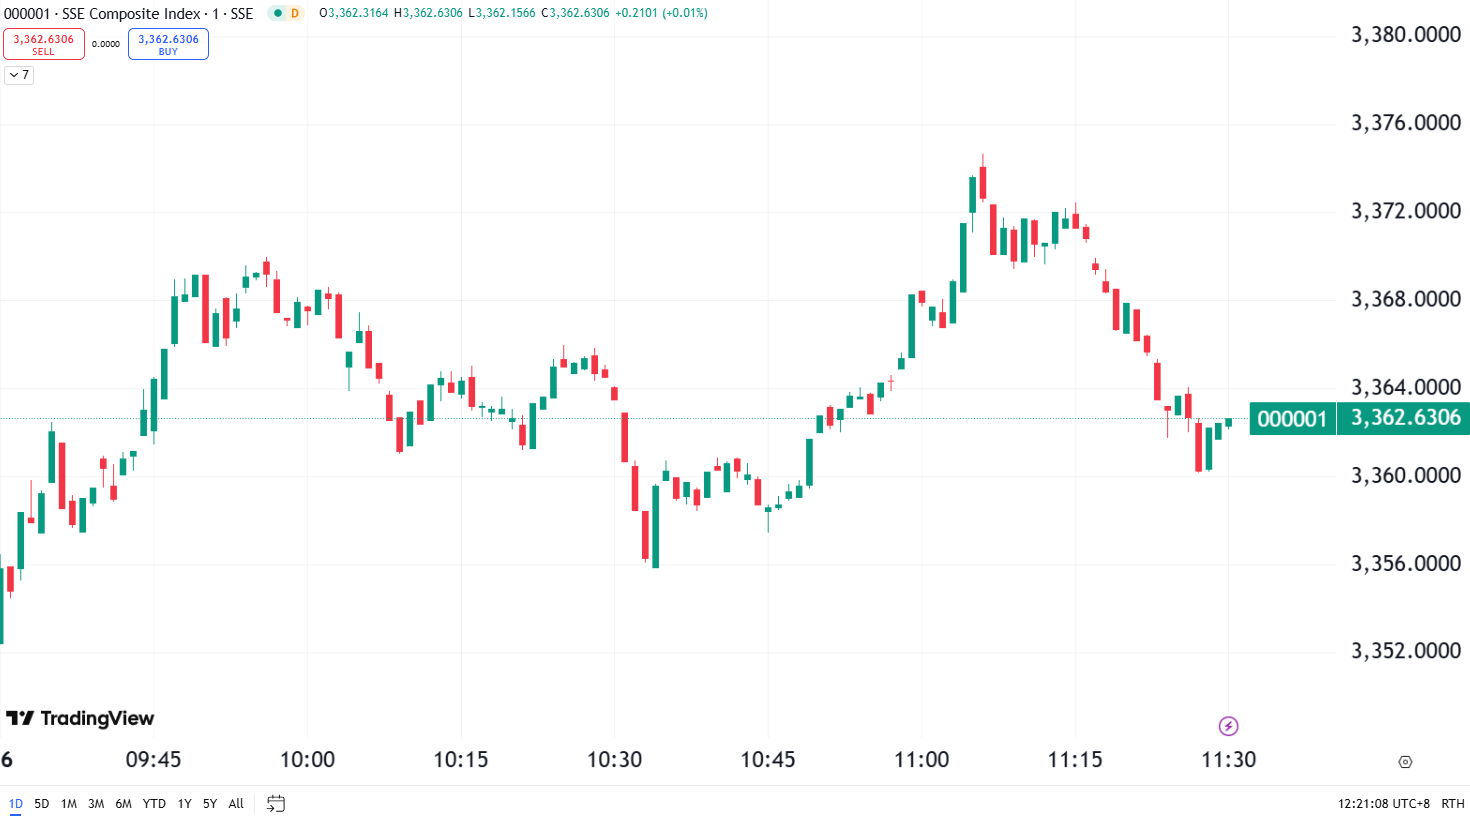
Task: Select the 1D time range tab
Action: point(16,803)
